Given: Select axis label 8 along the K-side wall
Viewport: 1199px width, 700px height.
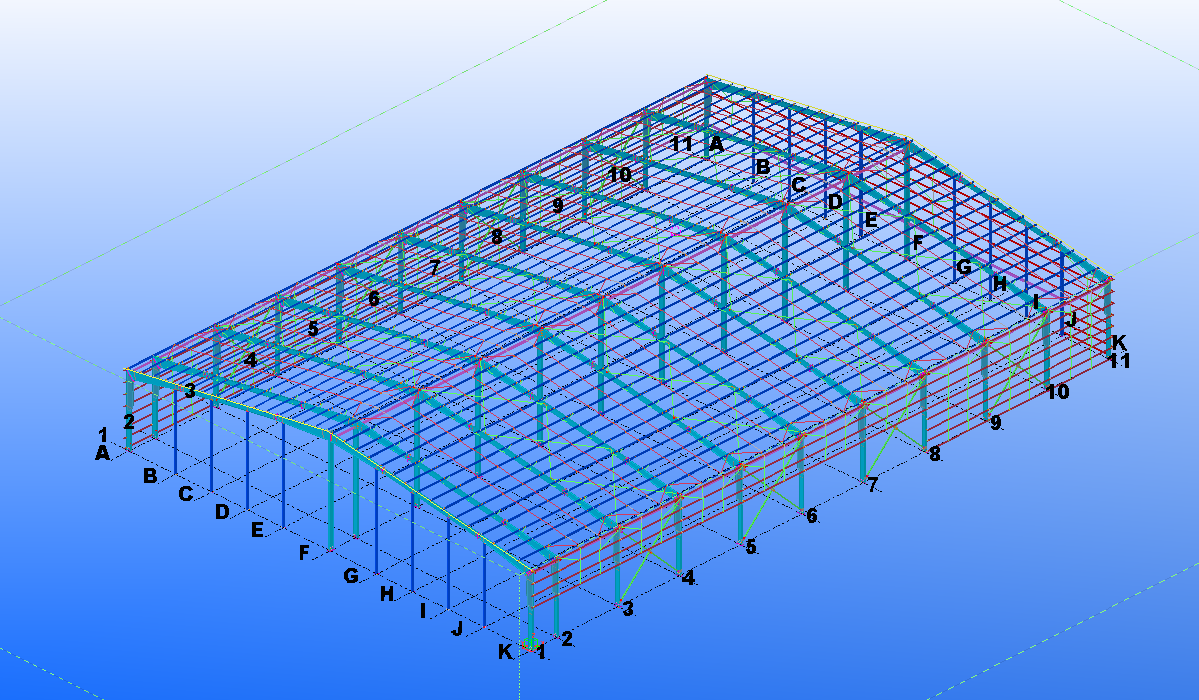Looking at the screenshot, I should [934, 454].
